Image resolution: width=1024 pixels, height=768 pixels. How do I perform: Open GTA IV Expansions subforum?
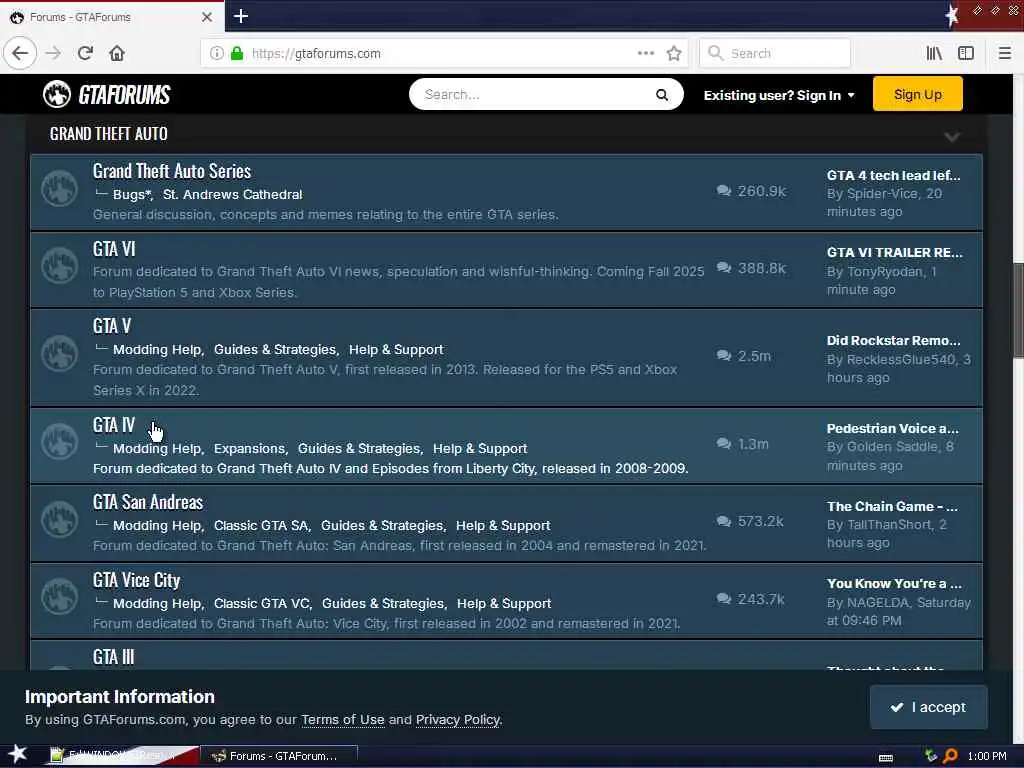(x=250, y=448)
